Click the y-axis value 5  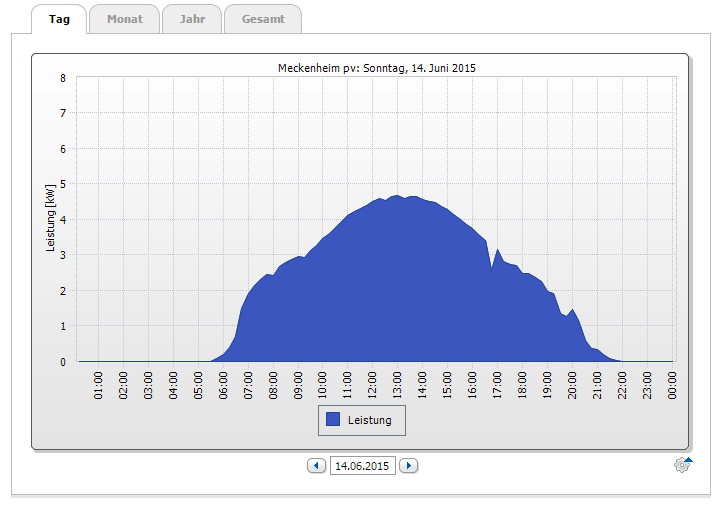tap(63, 184)
